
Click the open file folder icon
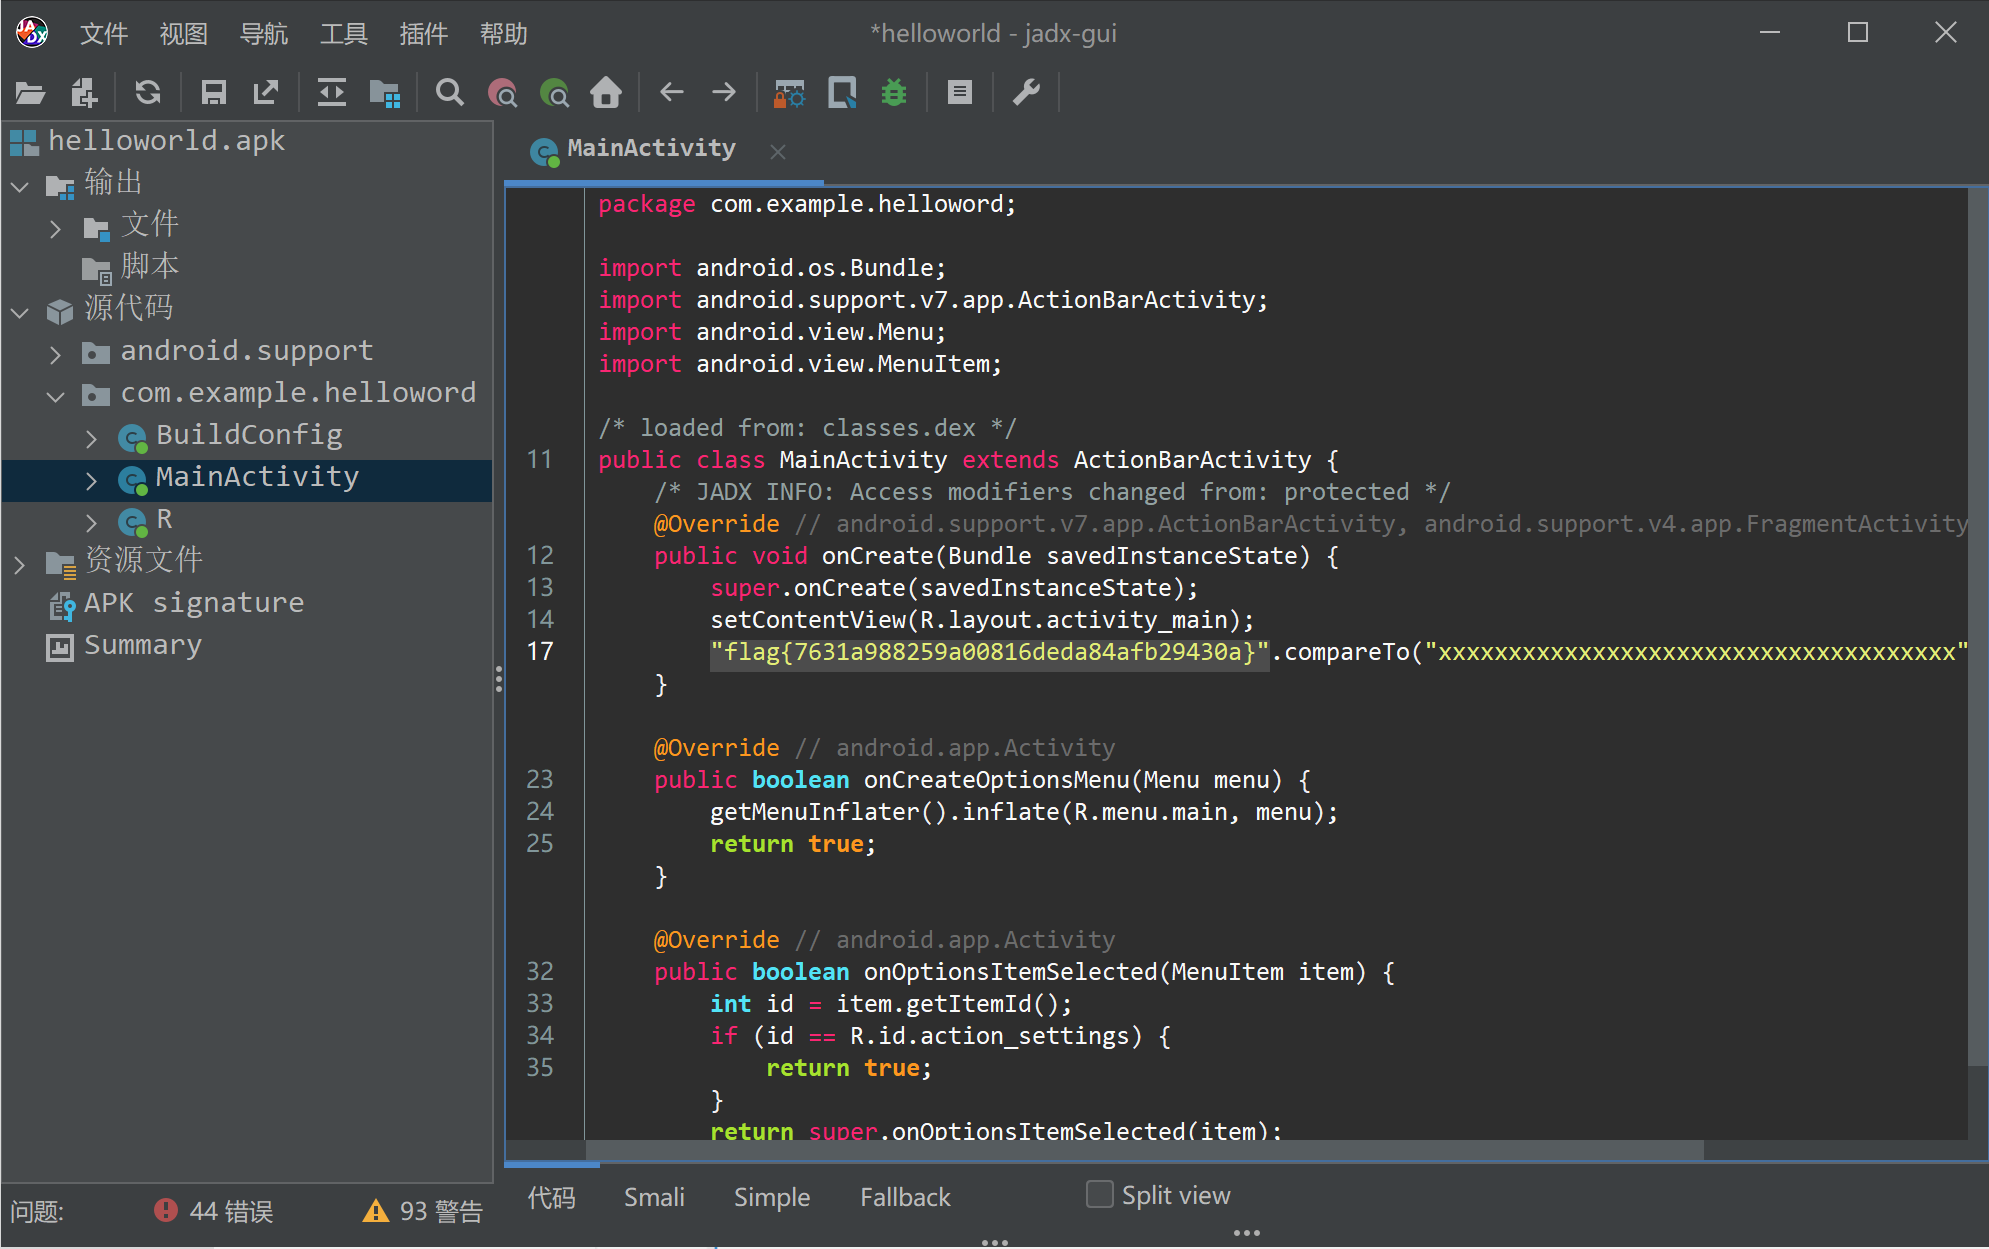[x=30, y=93]
